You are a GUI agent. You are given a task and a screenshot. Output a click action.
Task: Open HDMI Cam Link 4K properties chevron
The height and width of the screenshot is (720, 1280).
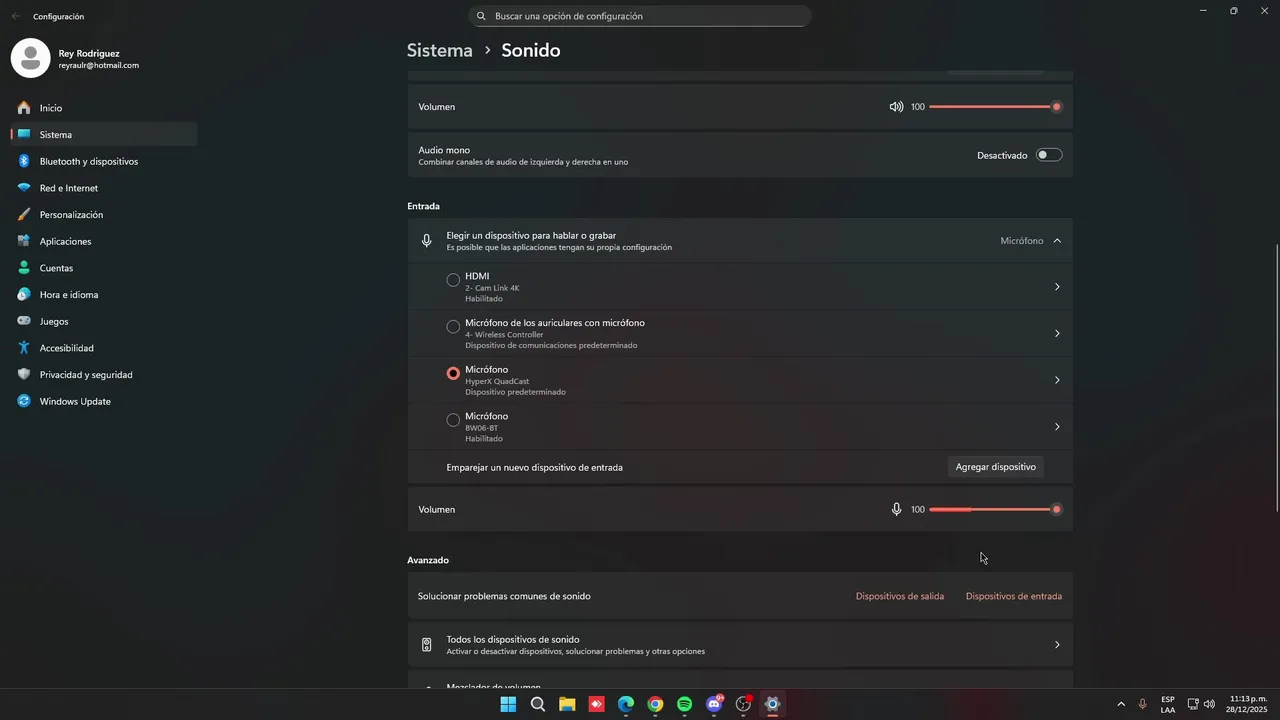(x=1057, y=287)
